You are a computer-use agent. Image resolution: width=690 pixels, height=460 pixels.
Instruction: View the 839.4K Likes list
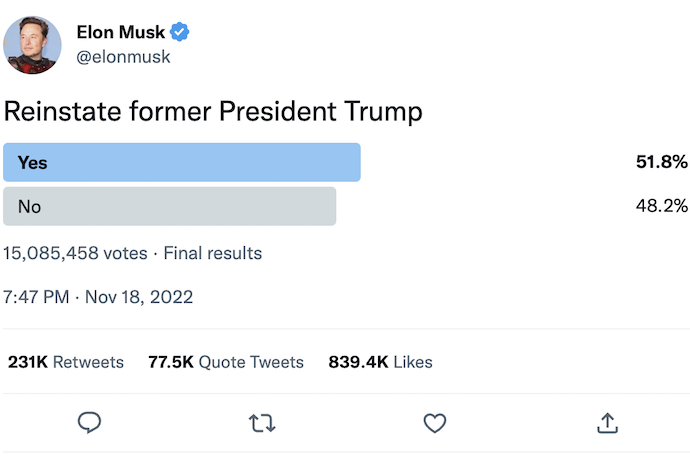click(380, 362)
